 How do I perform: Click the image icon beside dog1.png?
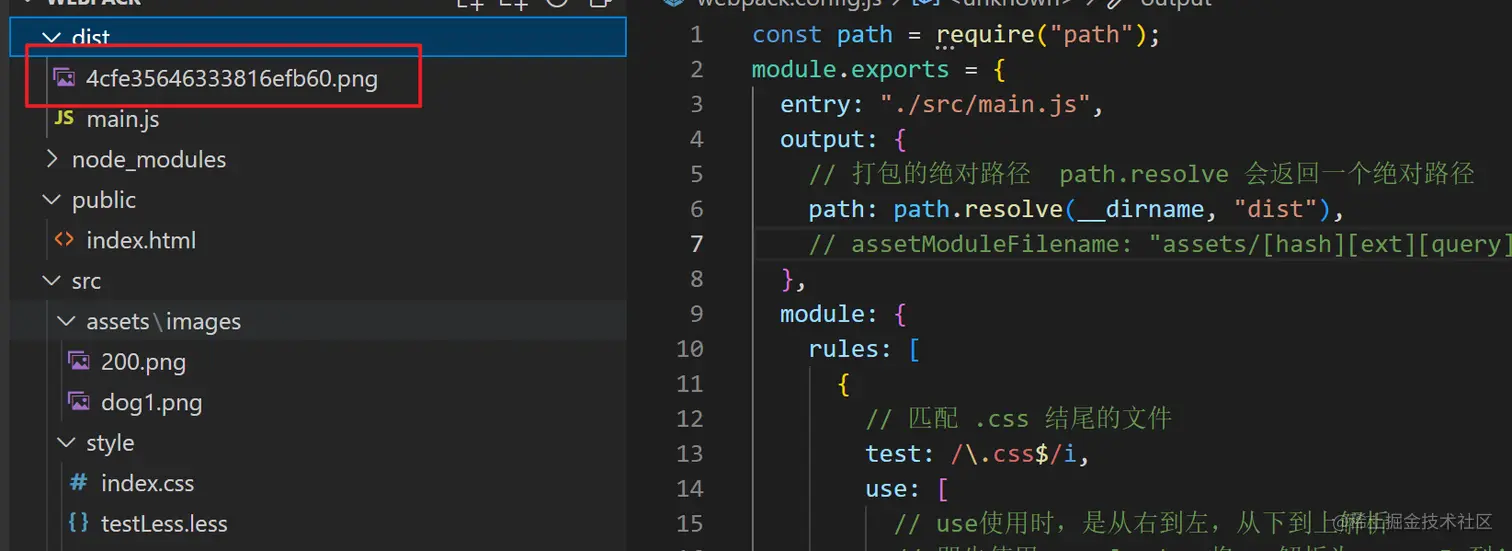(x=78, y=402)
